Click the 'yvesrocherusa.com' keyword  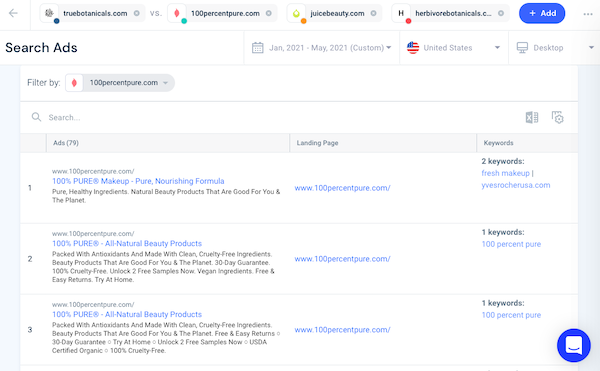pos(516,185)
